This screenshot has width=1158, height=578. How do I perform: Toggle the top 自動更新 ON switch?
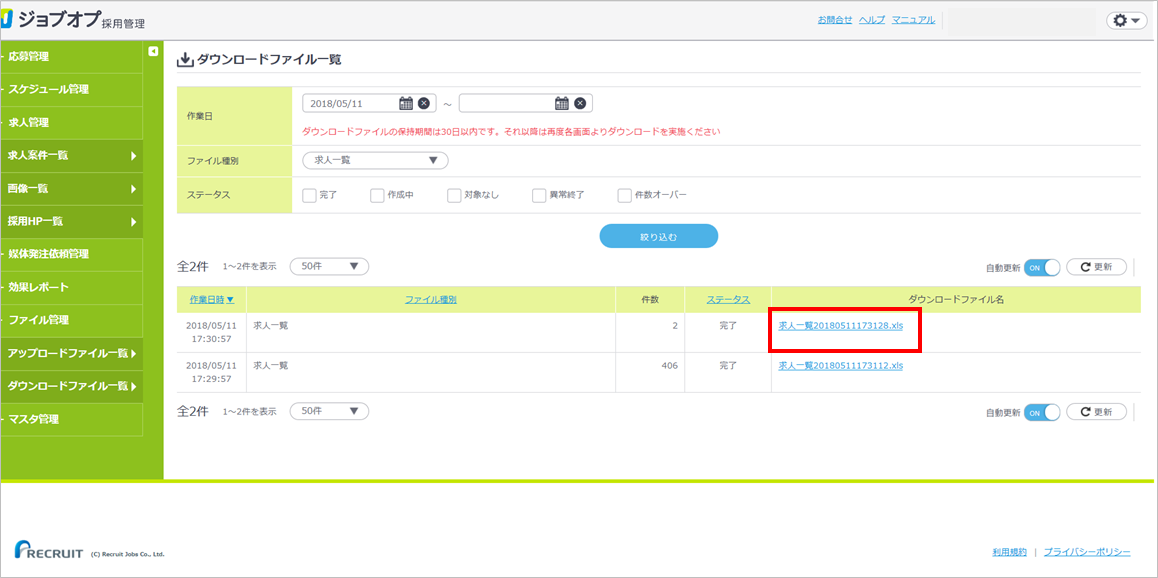[1041, 267]
